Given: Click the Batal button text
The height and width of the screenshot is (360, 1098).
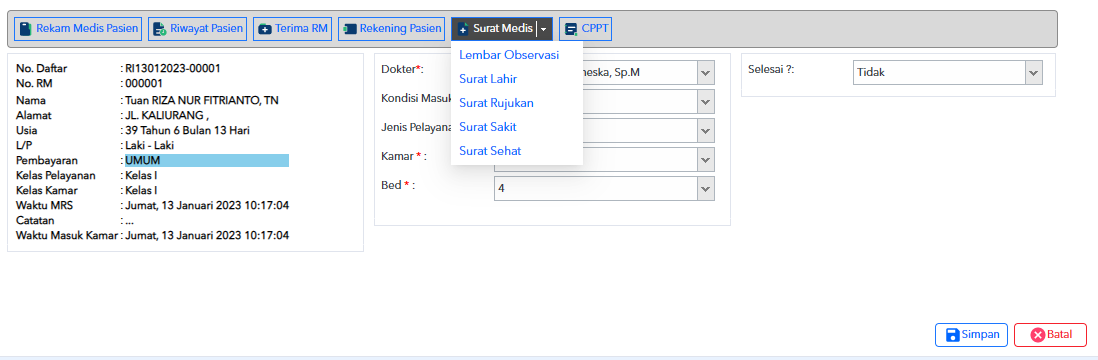Looking at the screenshot, I should [1059, 335].
